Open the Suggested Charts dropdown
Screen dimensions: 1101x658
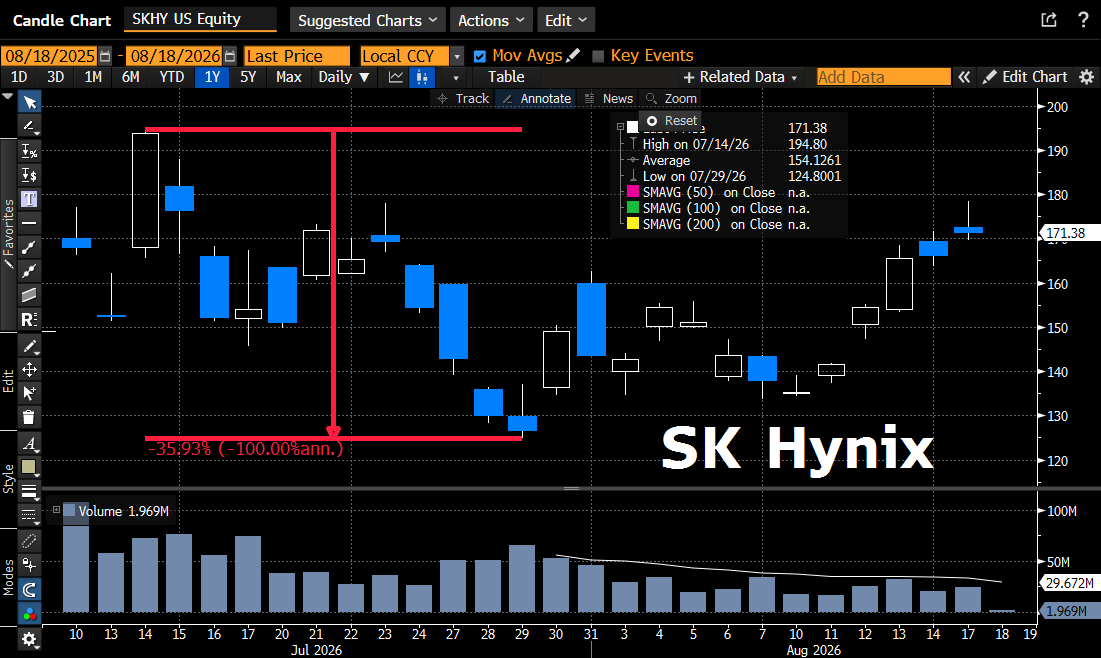click(367, 20)
